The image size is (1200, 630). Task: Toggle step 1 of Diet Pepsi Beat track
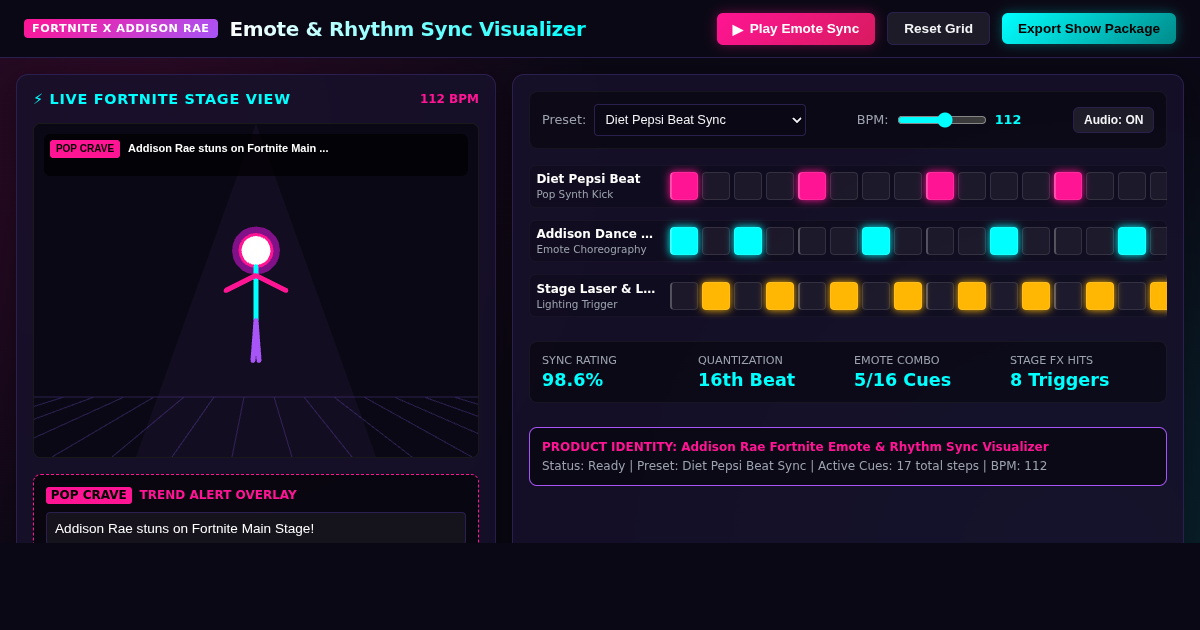coord(684,186)
